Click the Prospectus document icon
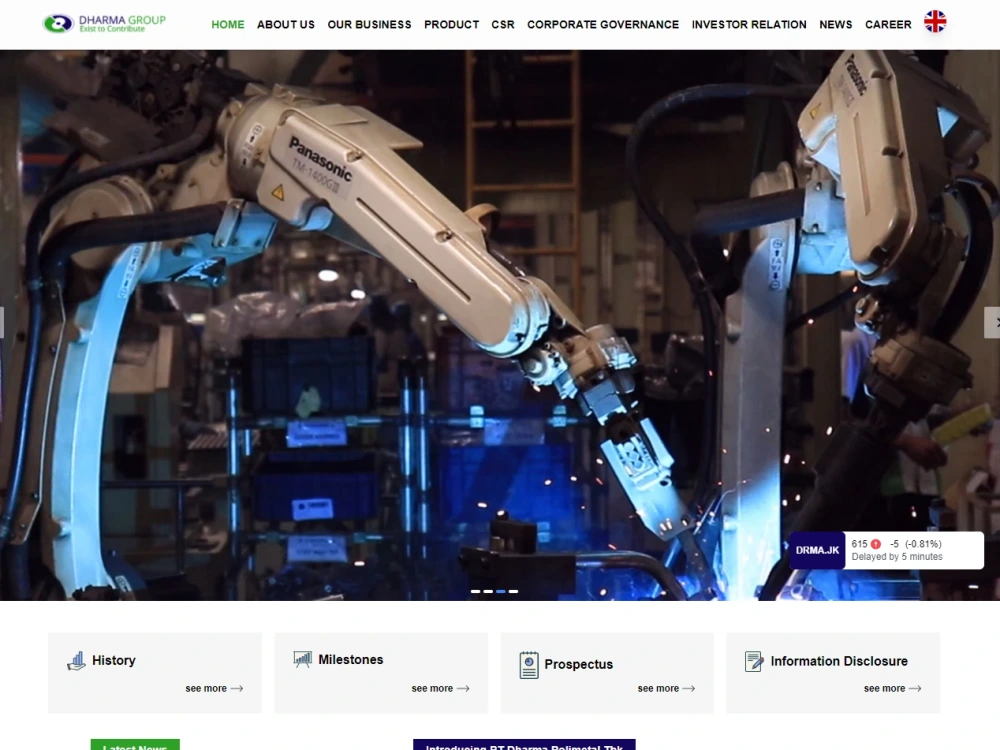Image resolution: width=1000 pixels, height=750 pixels. click(x=529, y=665)
